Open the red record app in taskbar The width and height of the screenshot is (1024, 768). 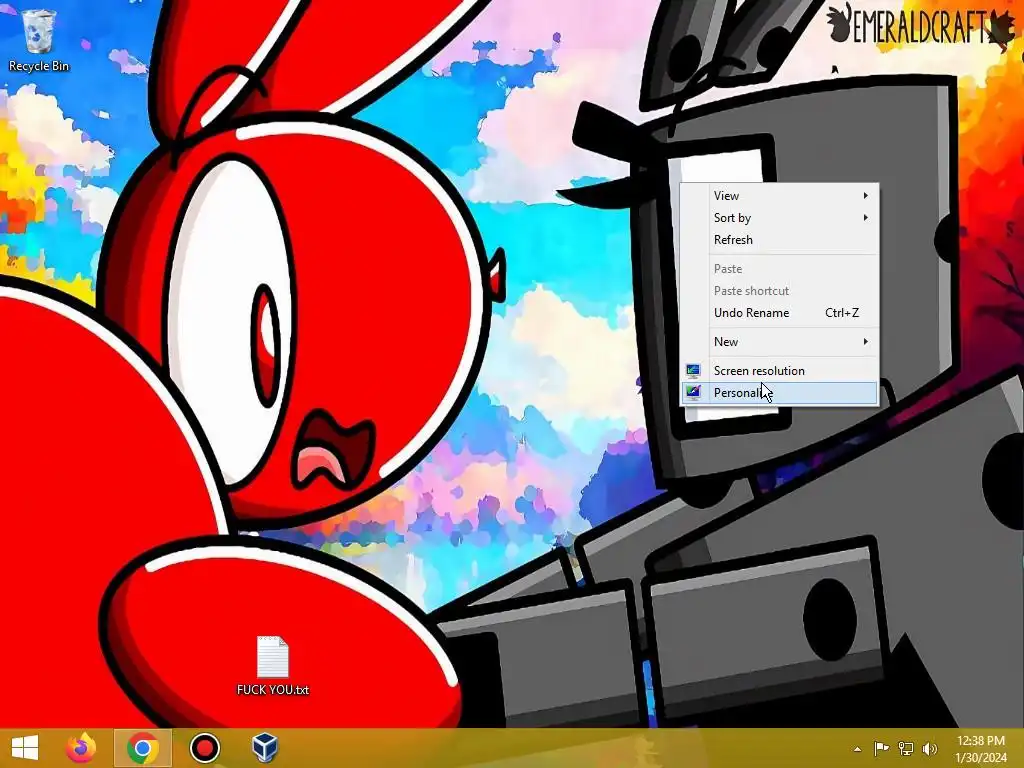[204, 748]
